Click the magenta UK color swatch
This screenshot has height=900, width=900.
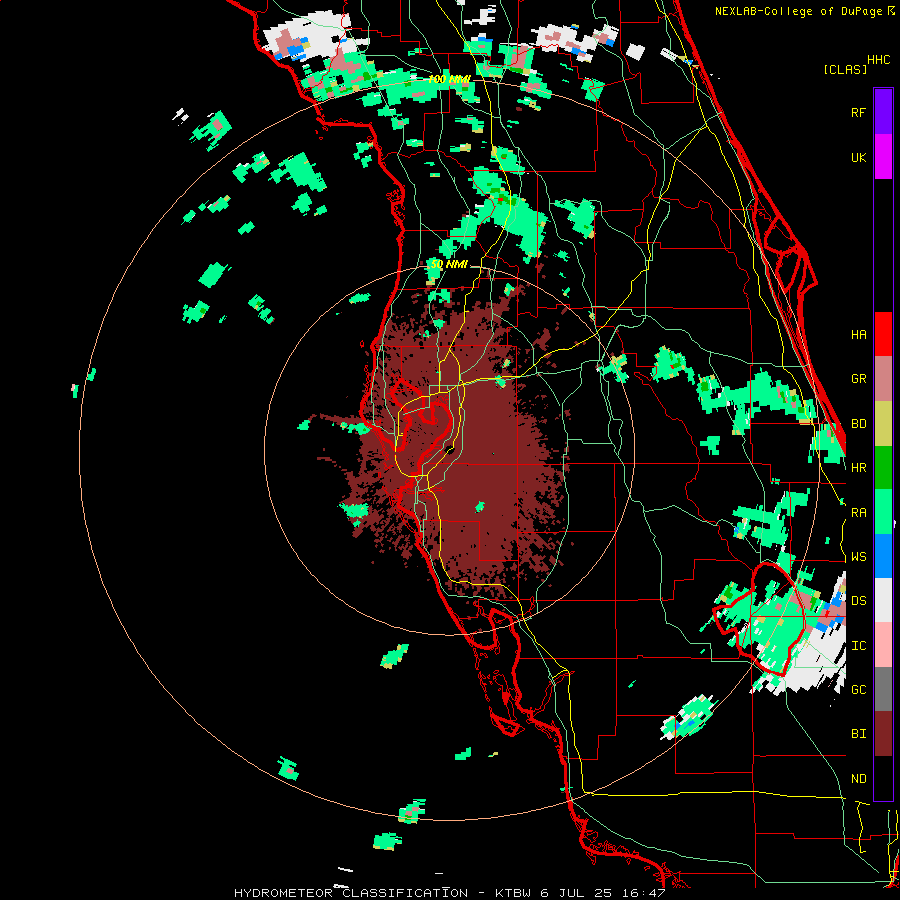click(x=883, y=157)
